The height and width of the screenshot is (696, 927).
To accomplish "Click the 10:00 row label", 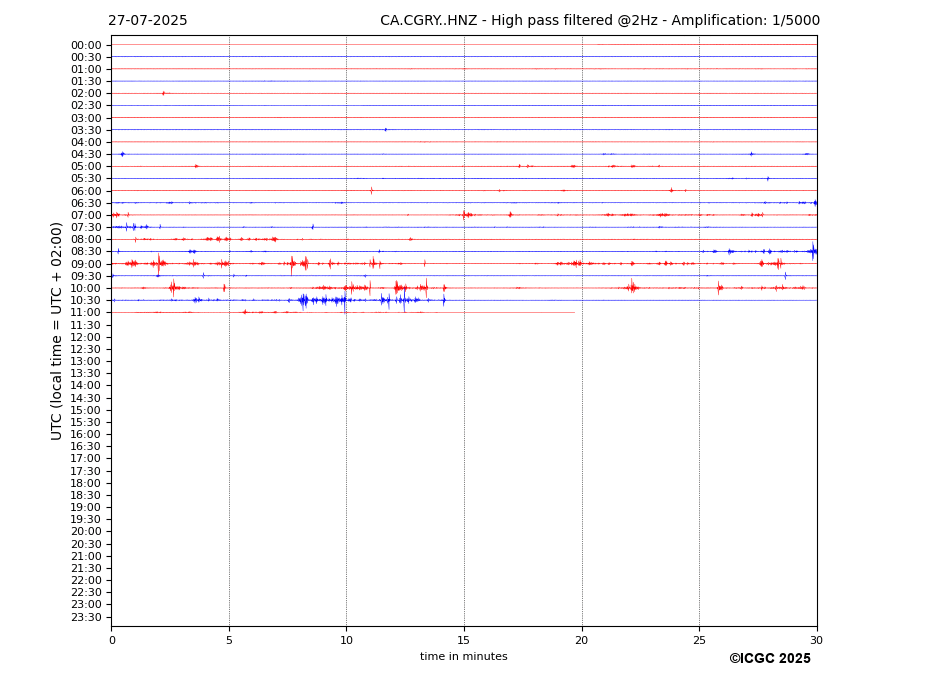I will (x=86, y=289).
